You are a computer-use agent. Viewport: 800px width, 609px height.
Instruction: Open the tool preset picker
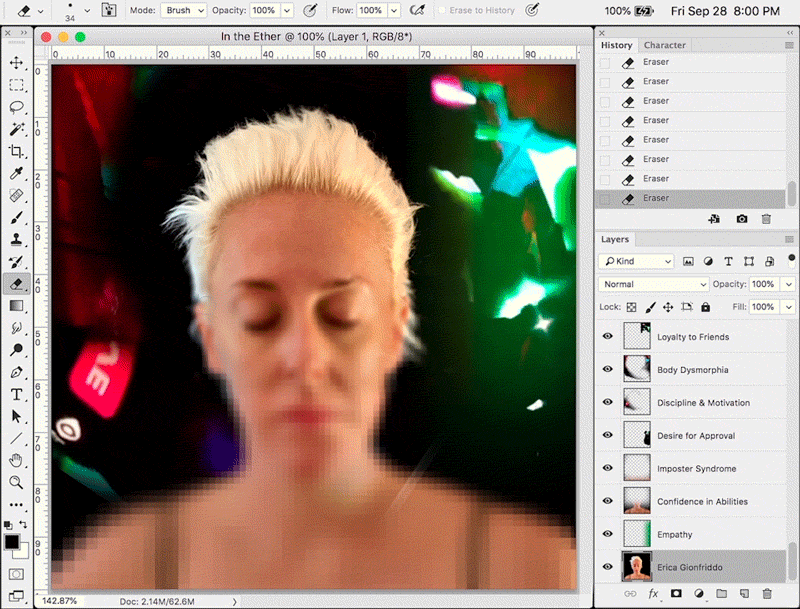click(x=40, y=11)
